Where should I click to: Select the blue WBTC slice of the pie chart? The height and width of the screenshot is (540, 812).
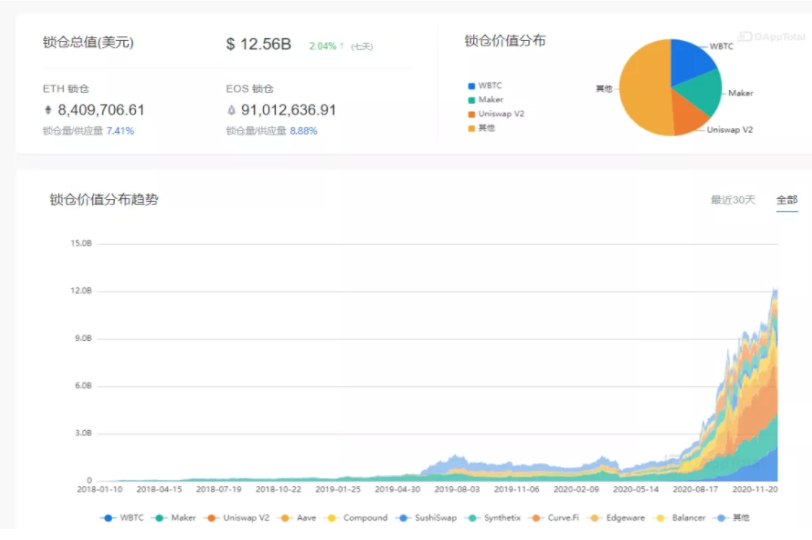pyautogui.click(x=690, y=61)
